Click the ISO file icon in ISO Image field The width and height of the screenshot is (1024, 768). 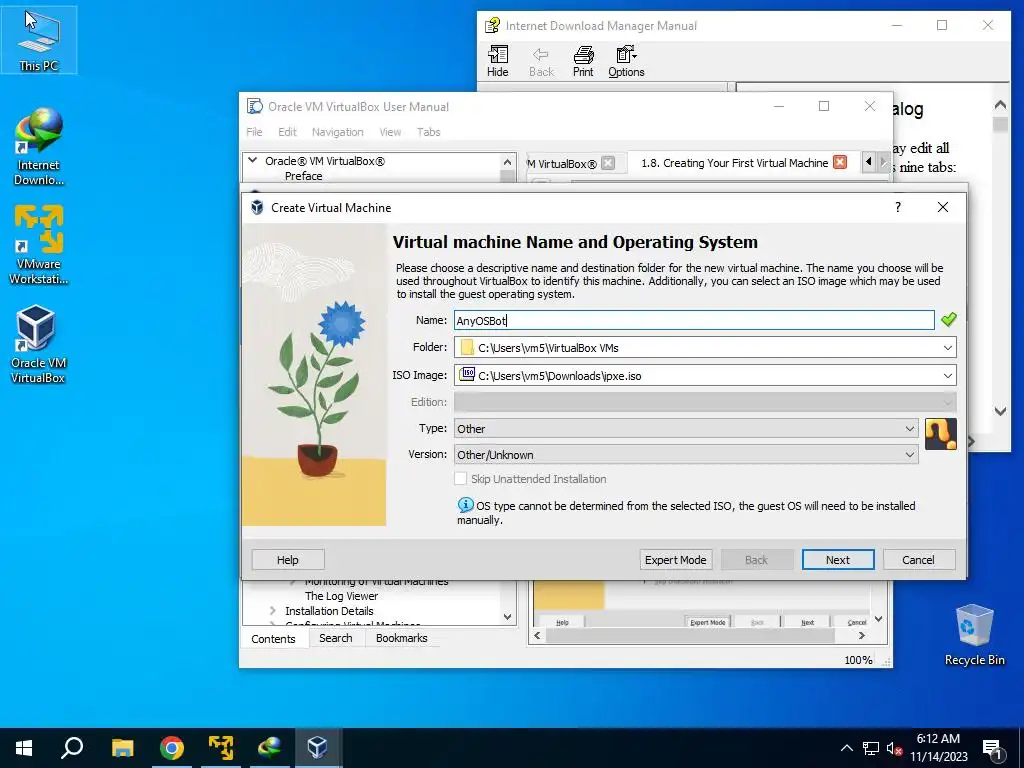point(467,375)
